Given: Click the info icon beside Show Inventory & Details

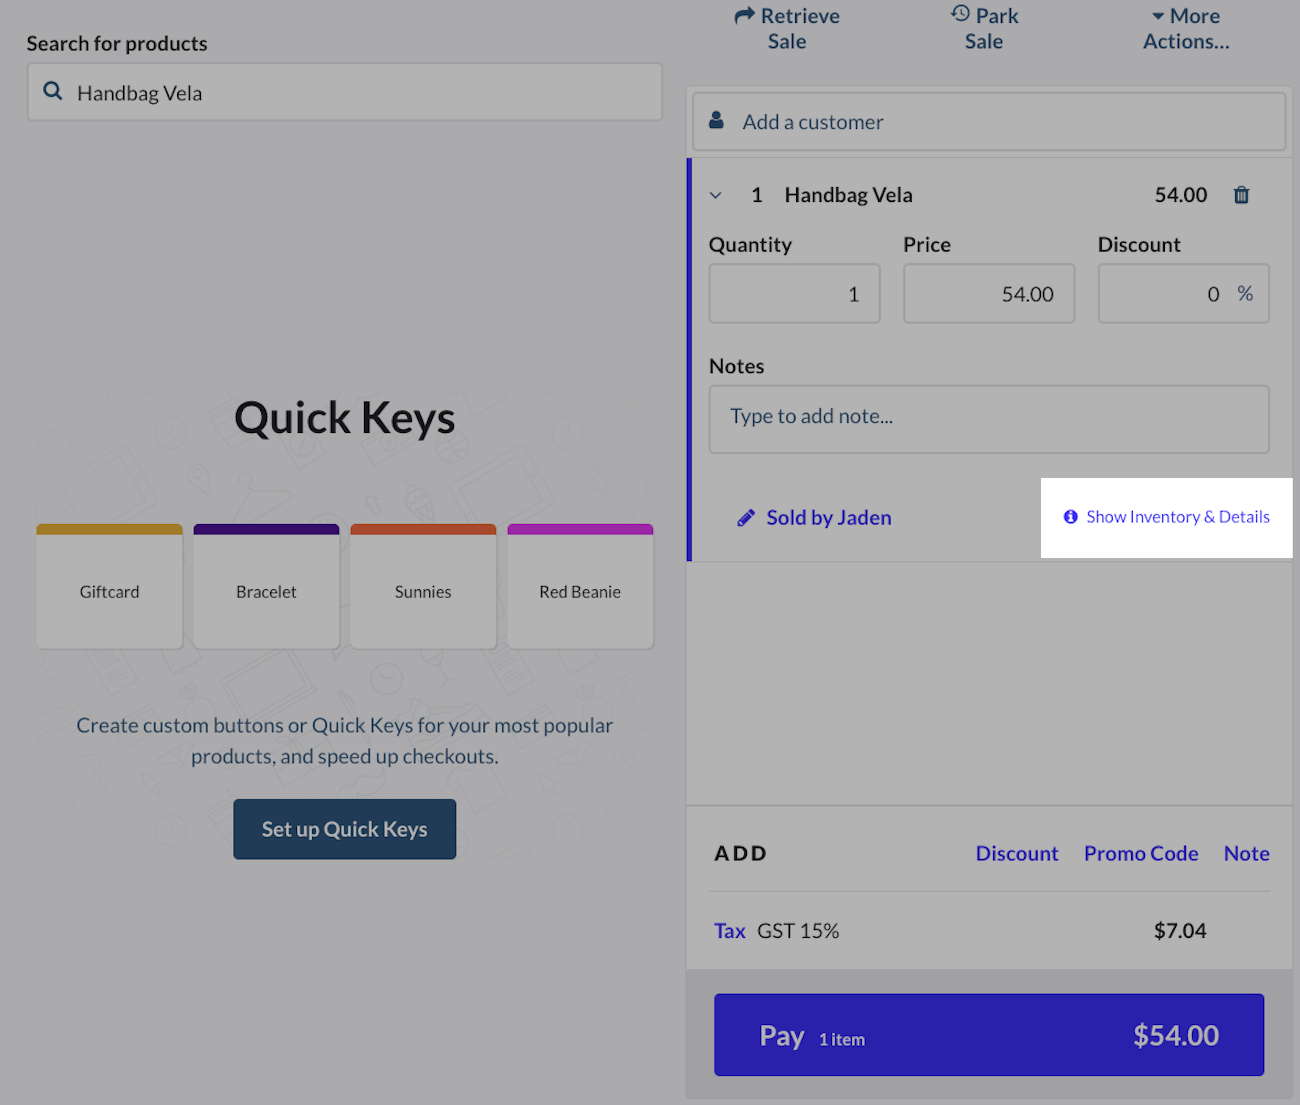Looking at the screenshot, I should click(1071, 517).
